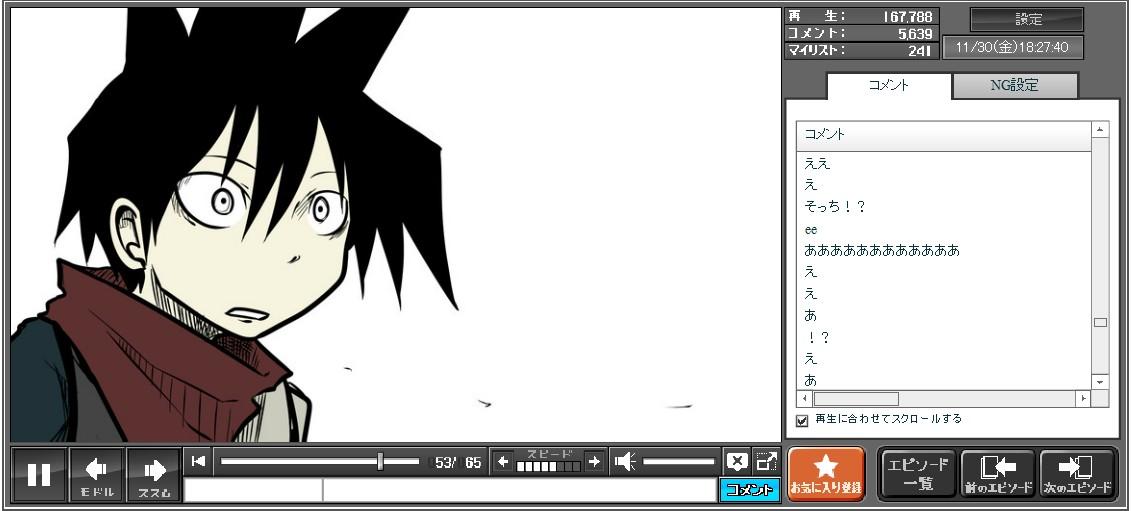Mute audio using the speaker icon
Screen dimensions: 1131x511
pos(626,461)
